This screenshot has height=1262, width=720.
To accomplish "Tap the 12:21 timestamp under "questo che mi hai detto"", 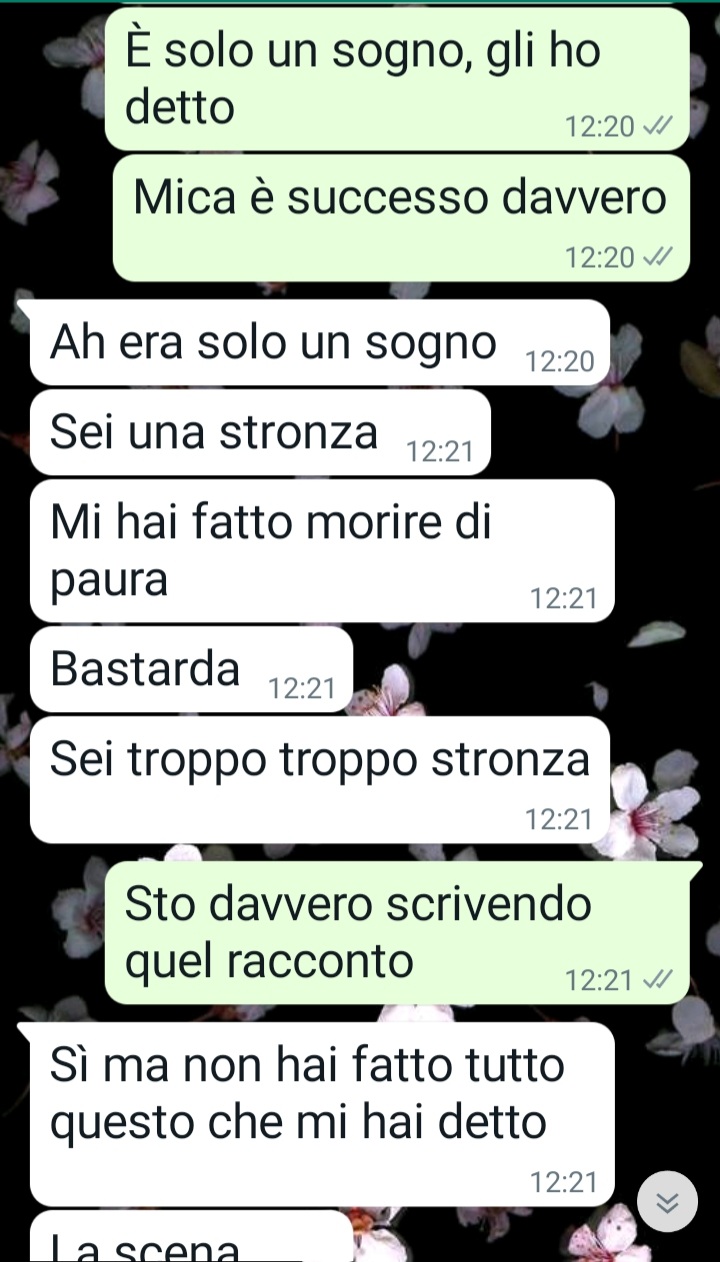I will coord(564,1183).
